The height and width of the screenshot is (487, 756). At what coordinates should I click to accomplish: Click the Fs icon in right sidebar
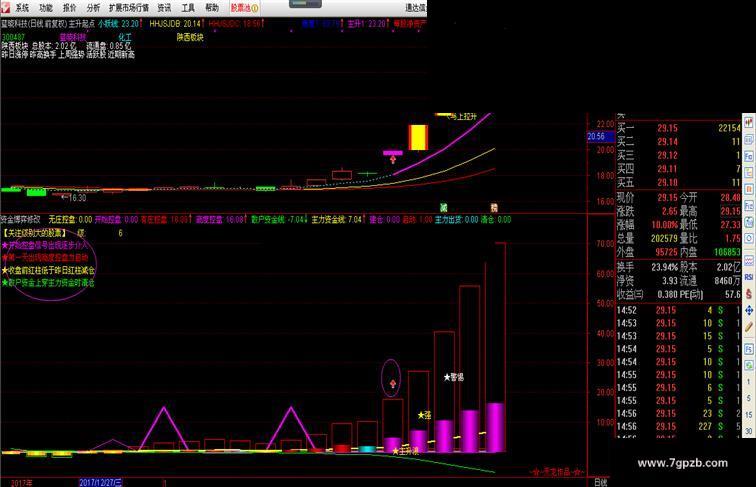pyautogui.click(x=749, y=349)
